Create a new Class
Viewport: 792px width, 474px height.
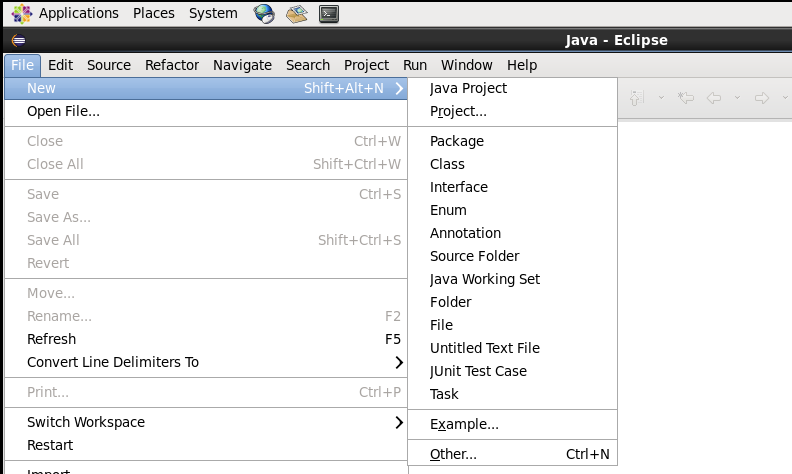tap(513, 164)
